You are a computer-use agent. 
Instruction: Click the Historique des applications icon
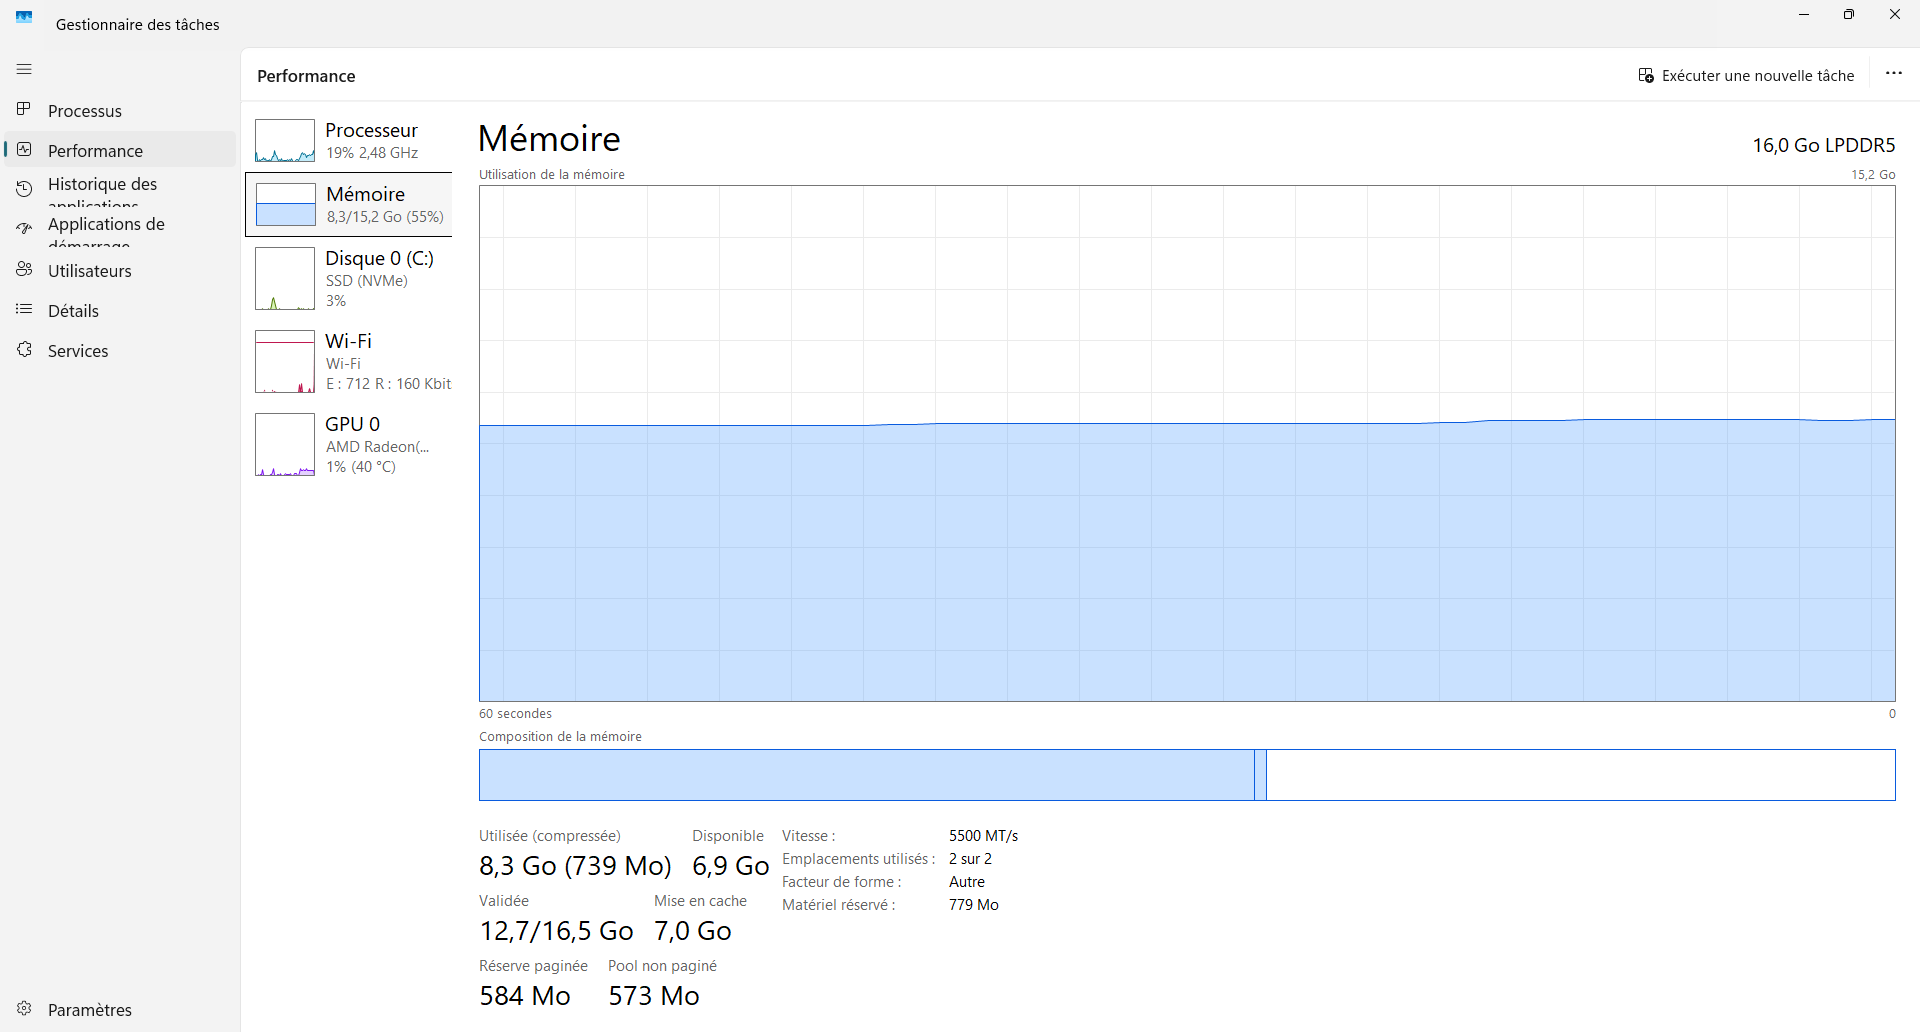[24, 188]
